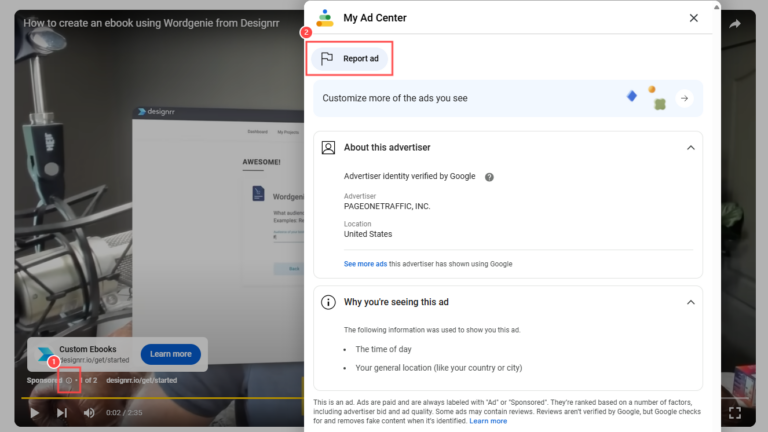
Task: Collapse the Why you're seeing this ad section
Action: 691,302
